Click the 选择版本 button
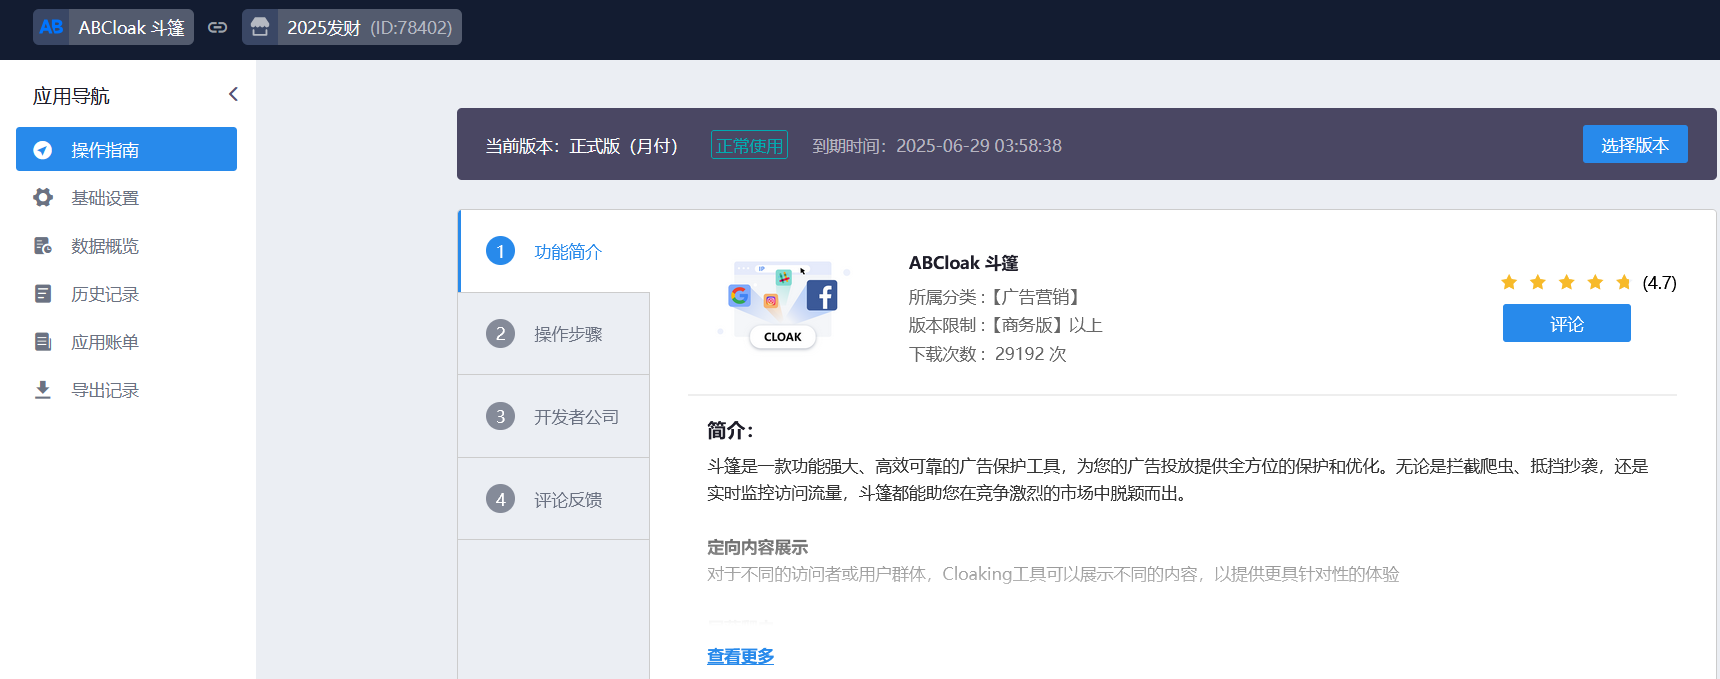Screen dimensions: 1720x679 click(x=1635, y=144)
